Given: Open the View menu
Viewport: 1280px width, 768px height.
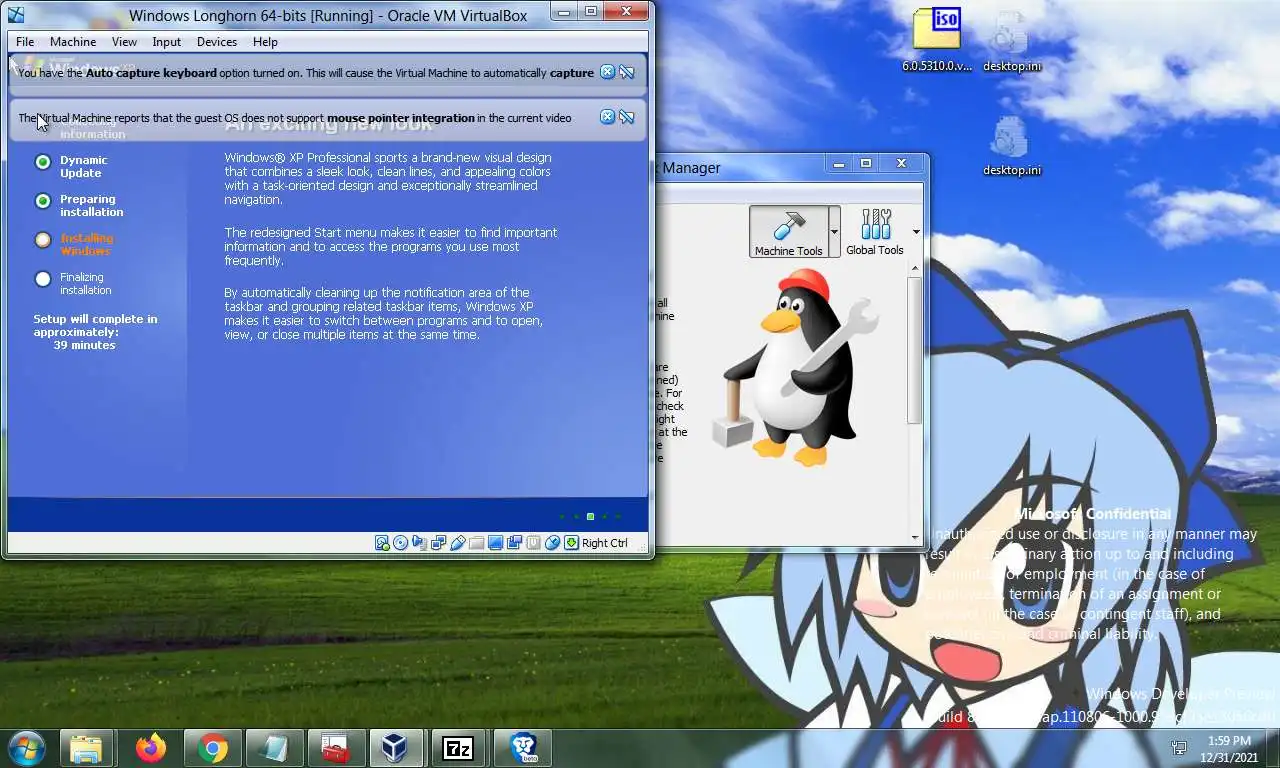Looking at the screenshot, I should pyautogui.click(x=124, y=42).
